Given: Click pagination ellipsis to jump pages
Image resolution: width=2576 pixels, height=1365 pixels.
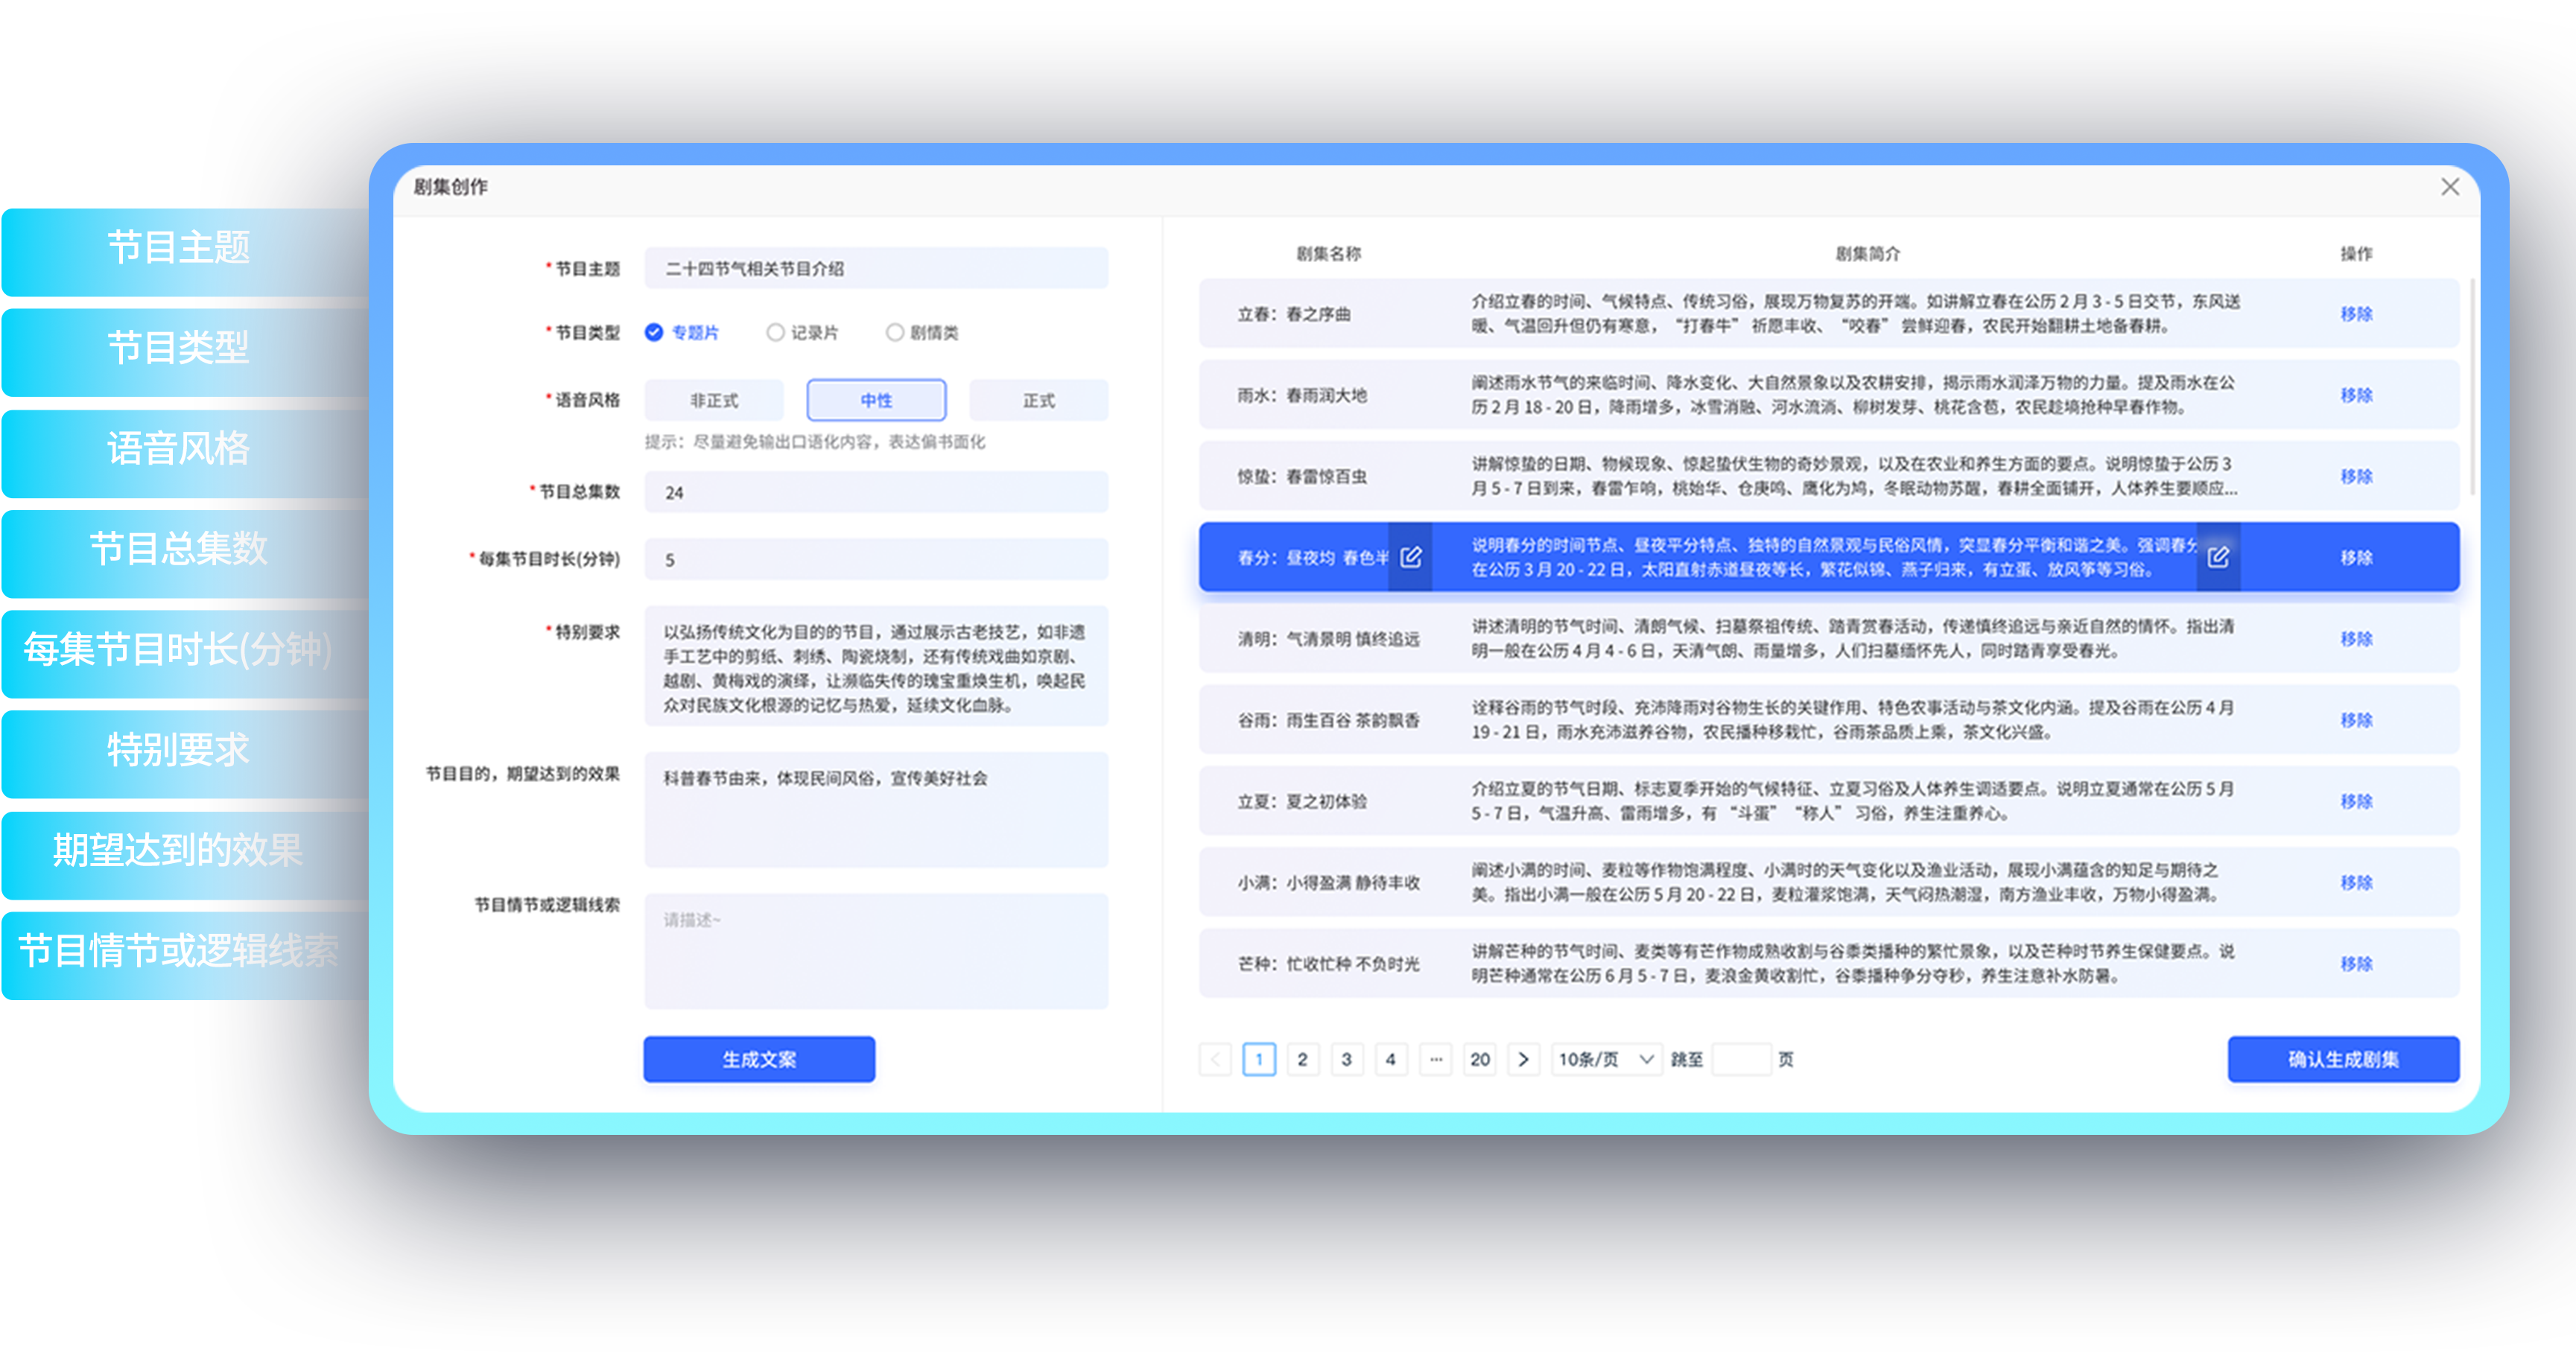Looking at the screenshot, I should pyautogui.click(x=1435, y=1059).
